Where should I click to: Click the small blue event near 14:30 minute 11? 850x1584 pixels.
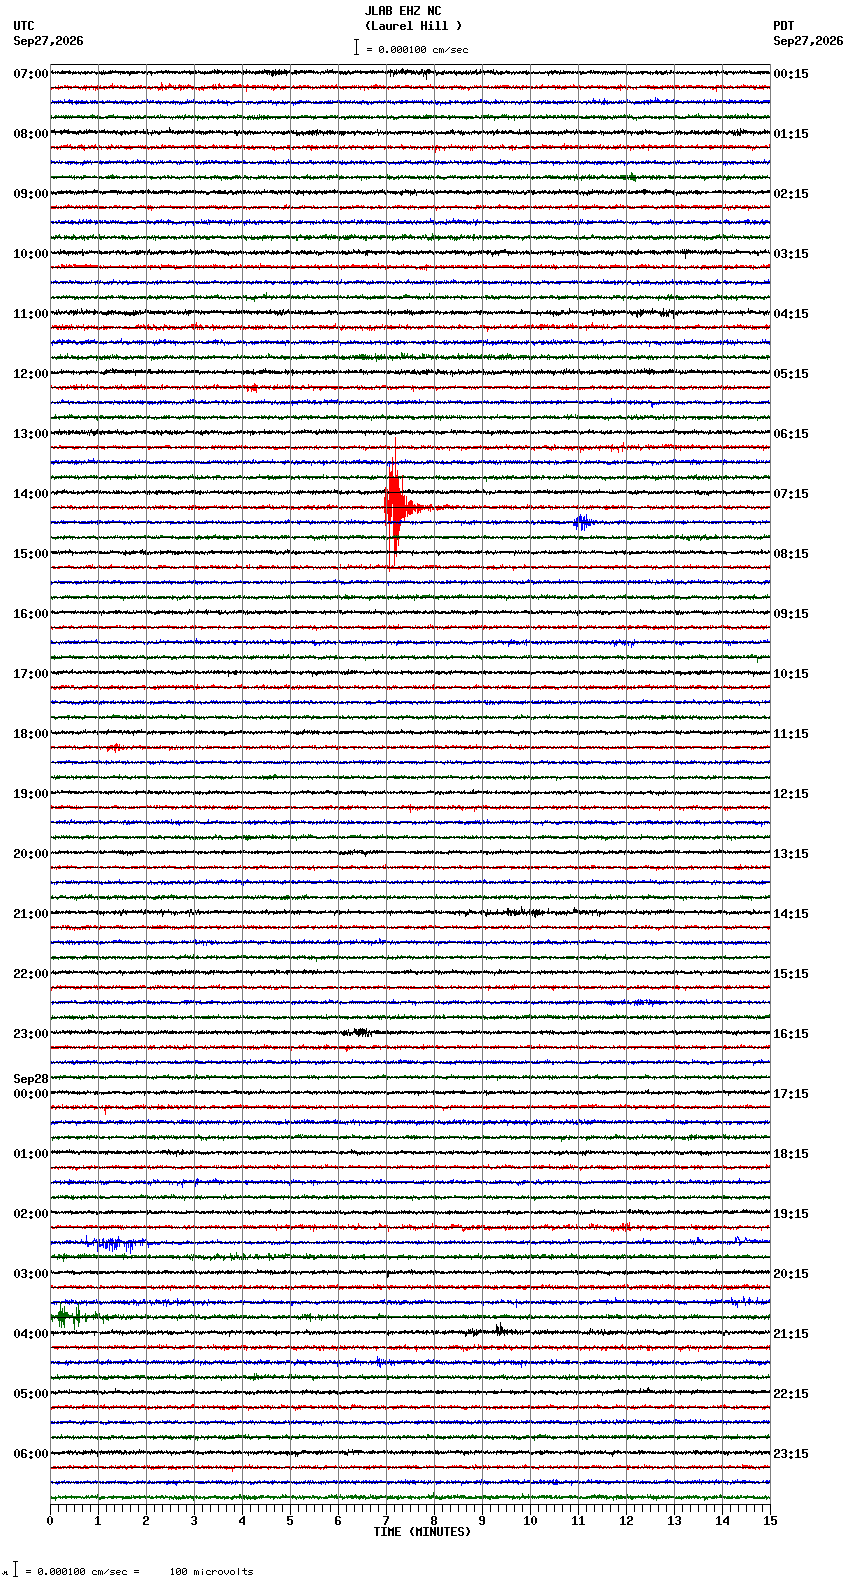[x=582, y=522]
